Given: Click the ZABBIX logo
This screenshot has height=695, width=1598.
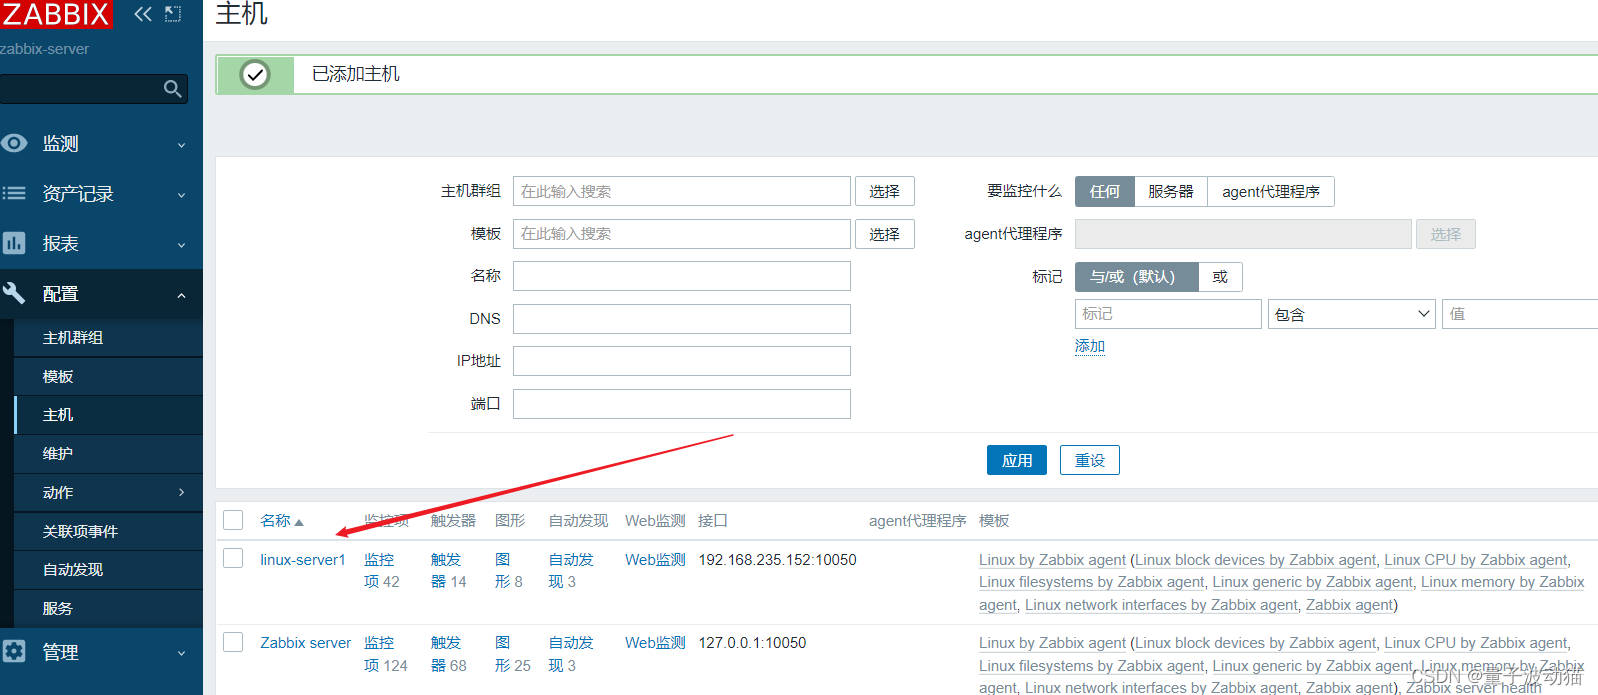Looking at the screenshot, I should click(x=55, y=14).
